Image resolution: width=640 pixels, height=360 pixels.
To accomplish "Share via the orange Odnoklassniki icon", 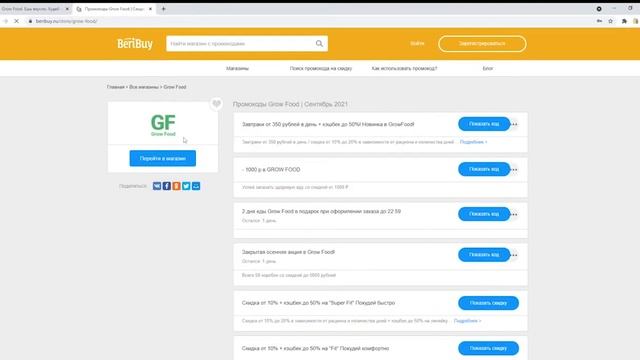I will pyautogui.click(x=176, y=186).
